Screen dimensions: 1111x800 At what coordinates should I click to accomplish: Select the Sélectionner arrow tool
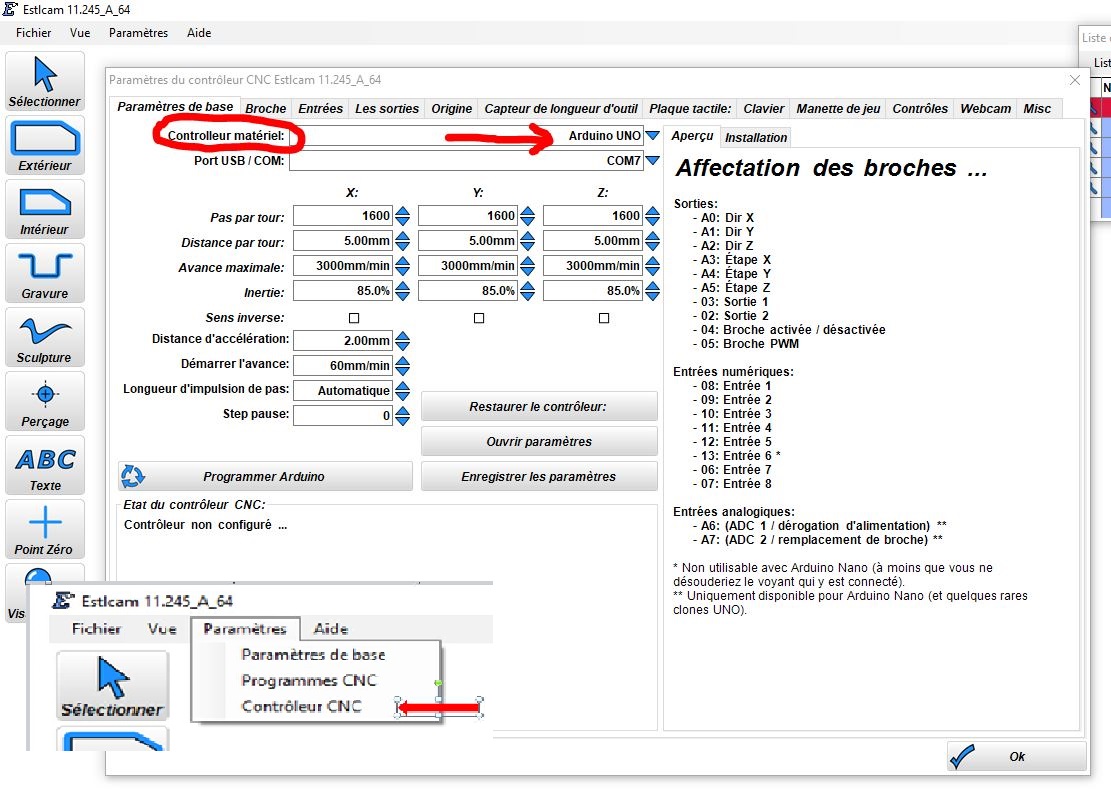(45, 82)
